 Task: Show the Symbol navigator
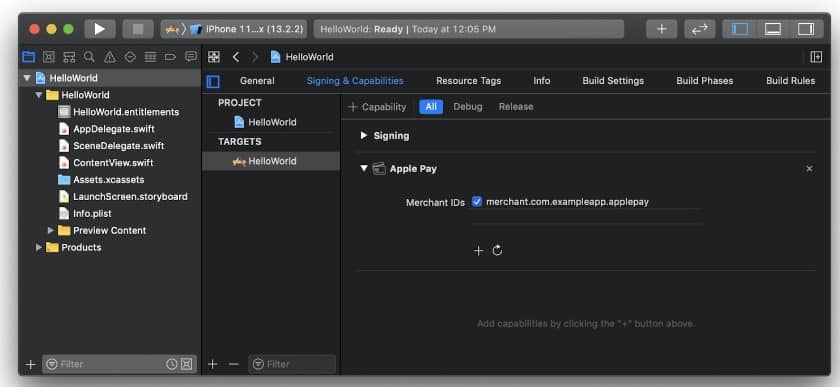pos(69,57)
